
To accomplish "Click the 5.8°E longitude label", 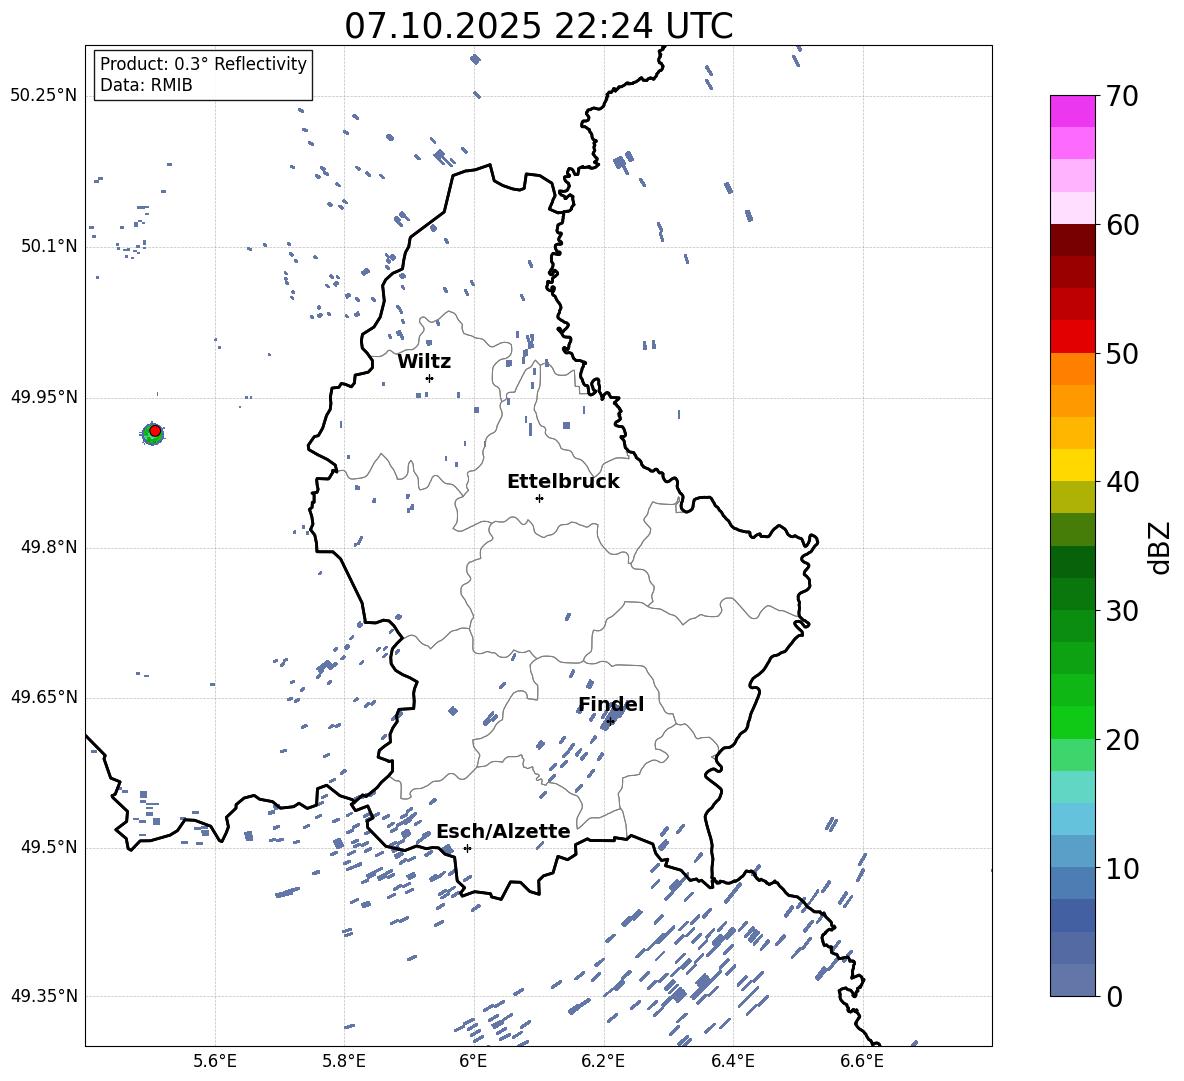I will click(x=344, y=1061).
